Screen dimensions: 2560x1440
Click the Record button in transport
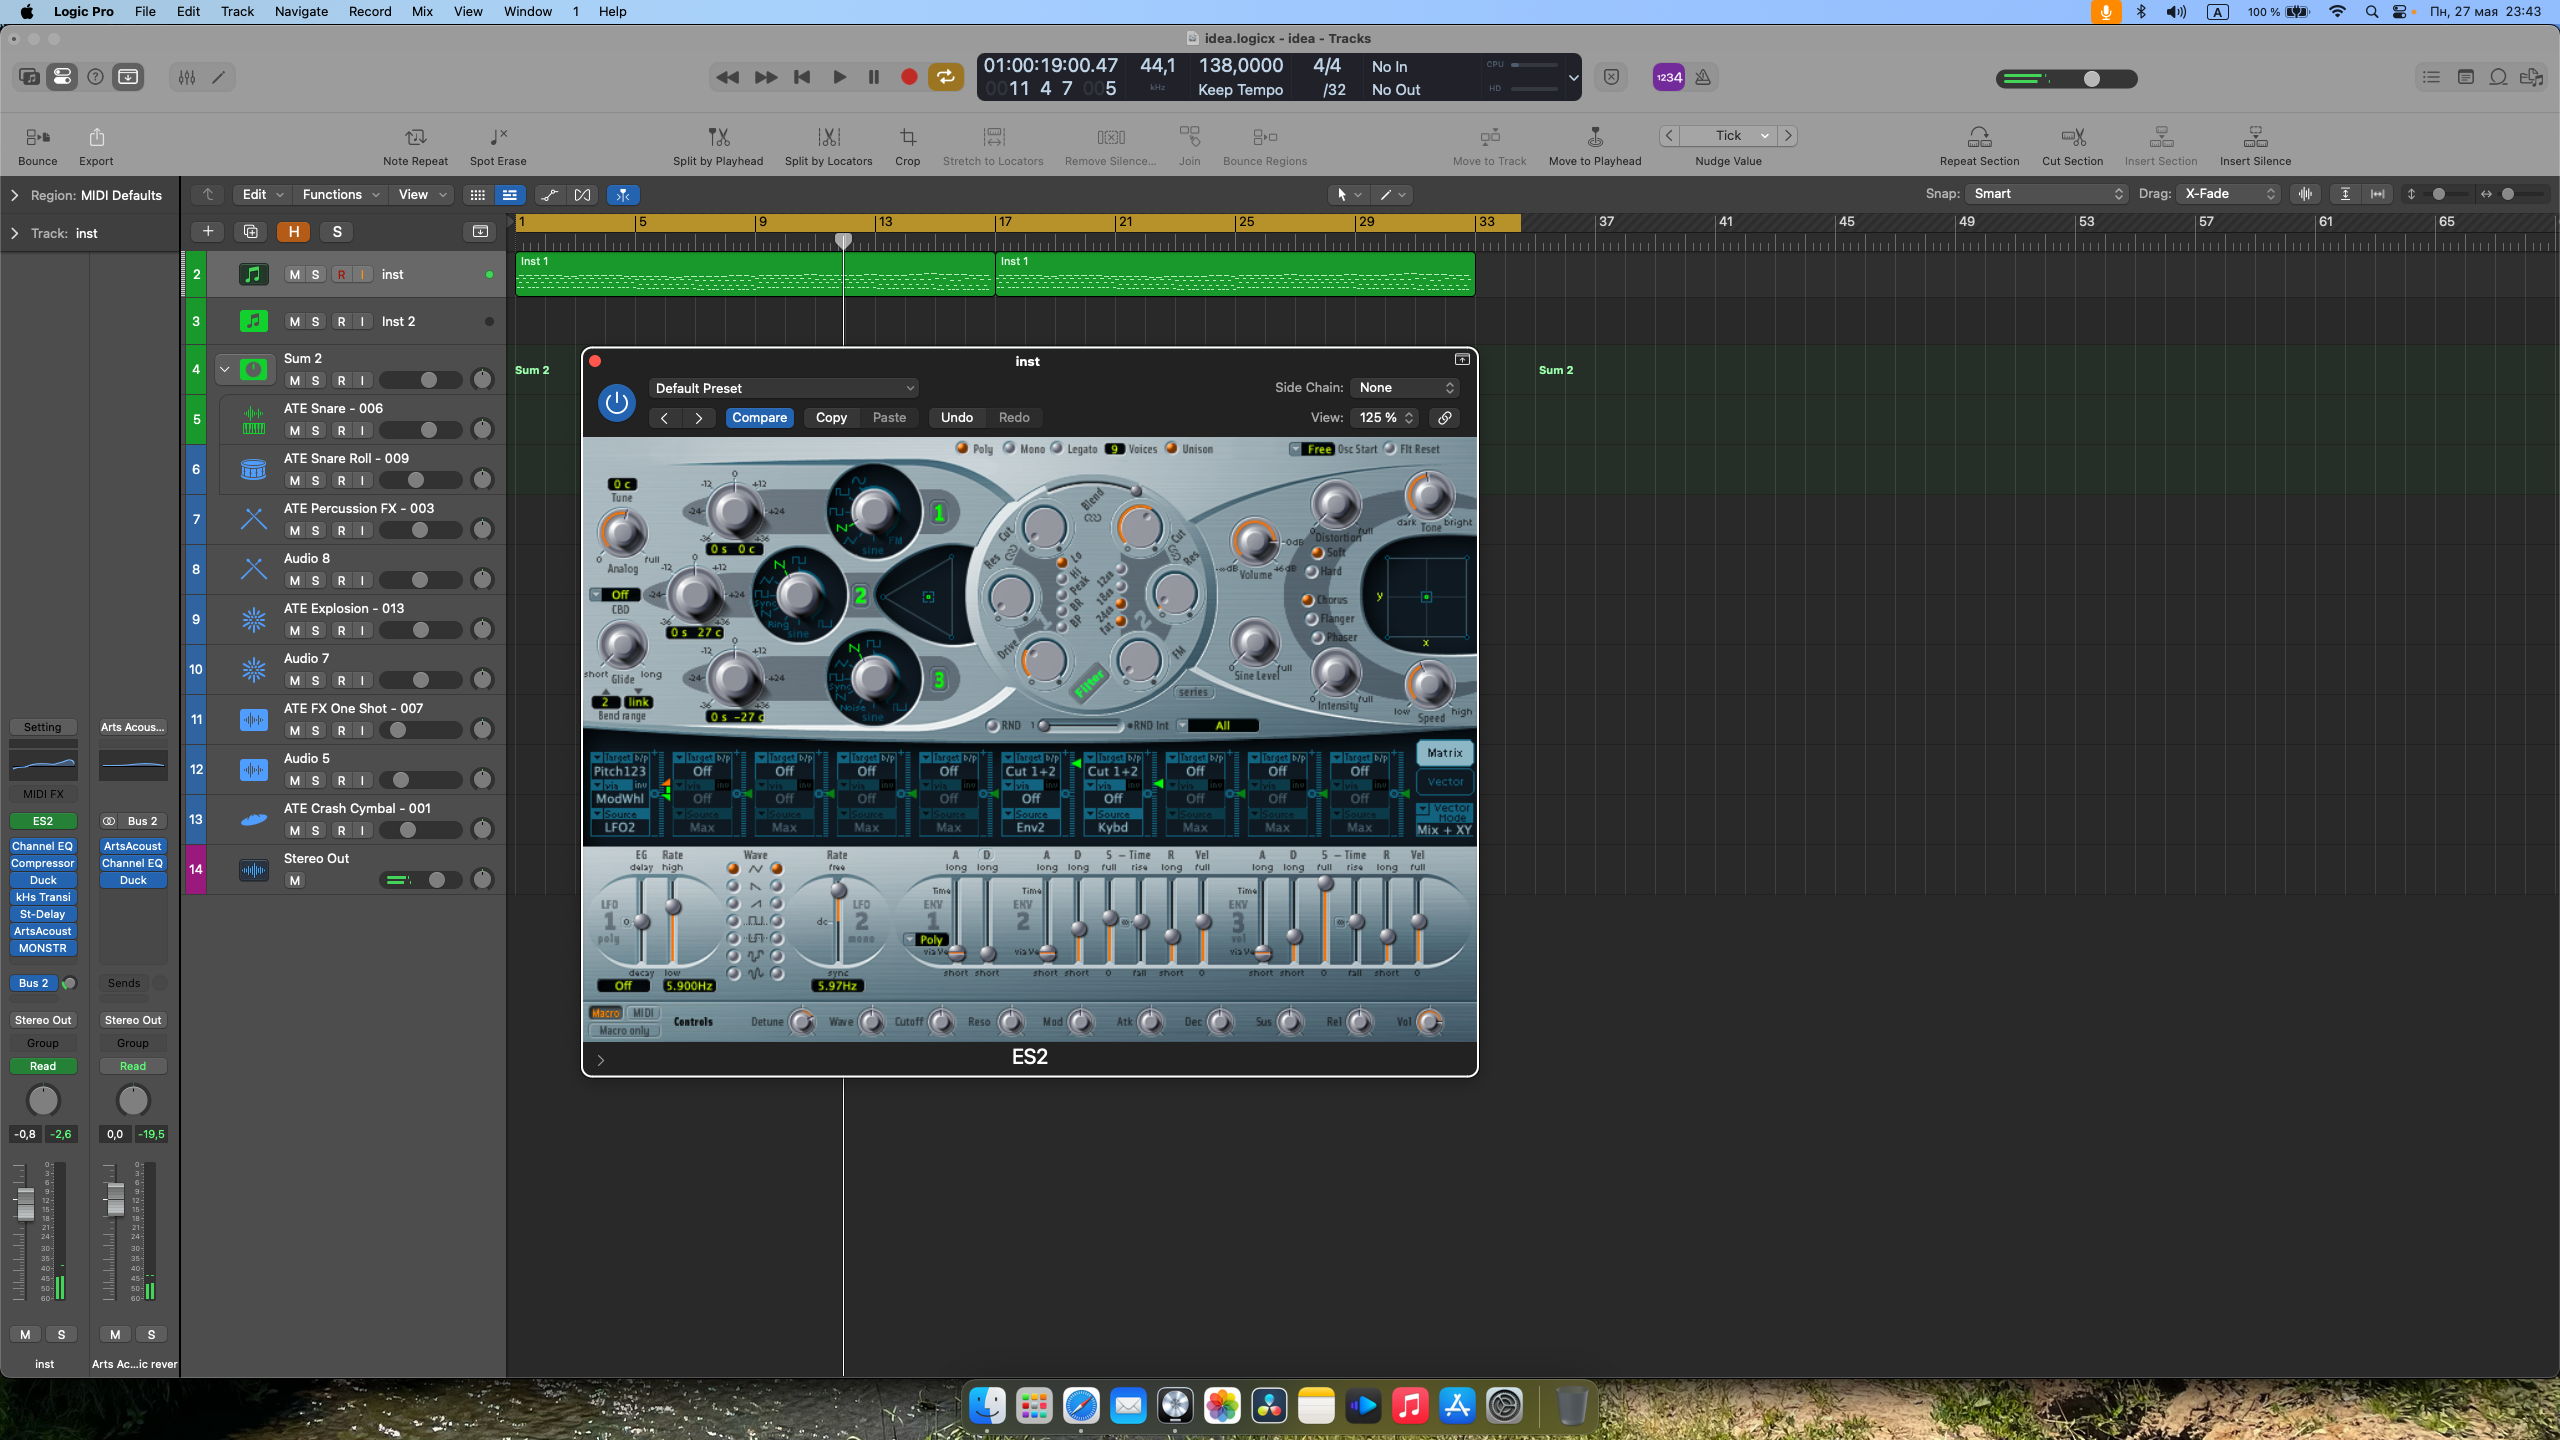click(909, 77)
